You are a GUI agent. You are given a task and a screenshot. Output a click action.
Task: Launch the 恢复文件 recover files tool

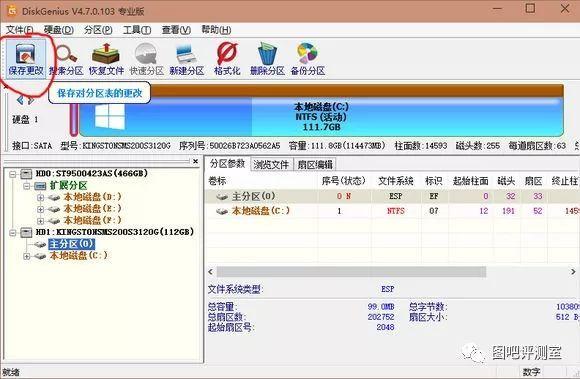106,58
